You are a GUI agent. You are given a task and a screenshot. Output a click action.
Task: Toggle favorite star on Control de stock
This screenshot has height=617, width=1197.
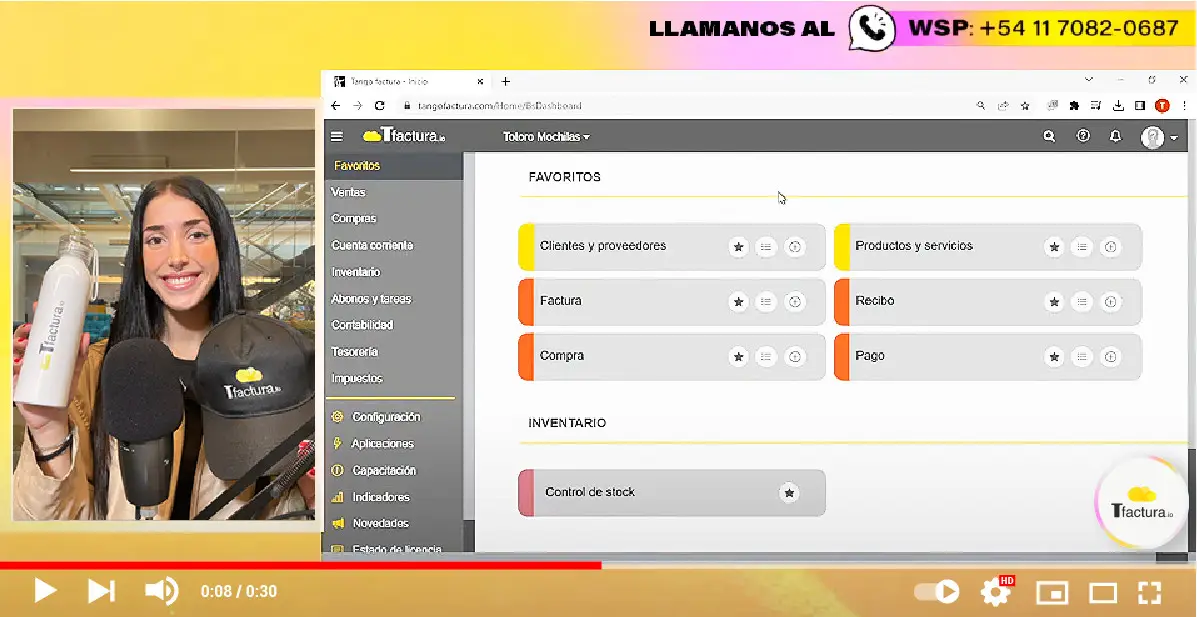click(789, 493)
